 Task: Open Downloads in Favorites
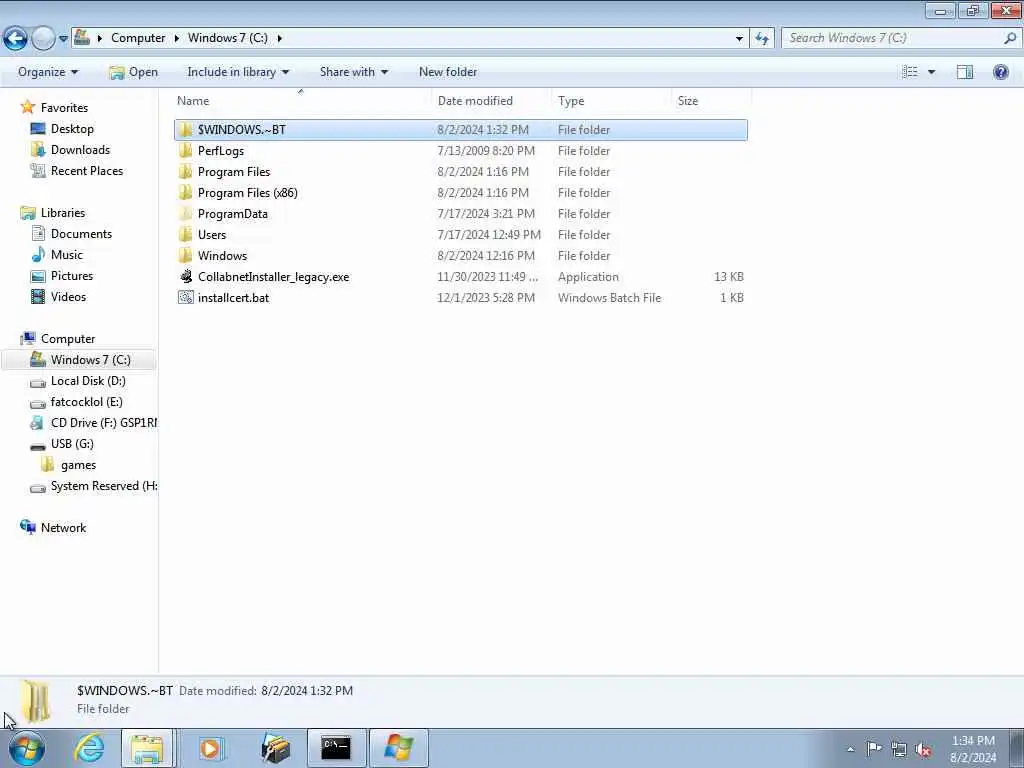point(80,150)
